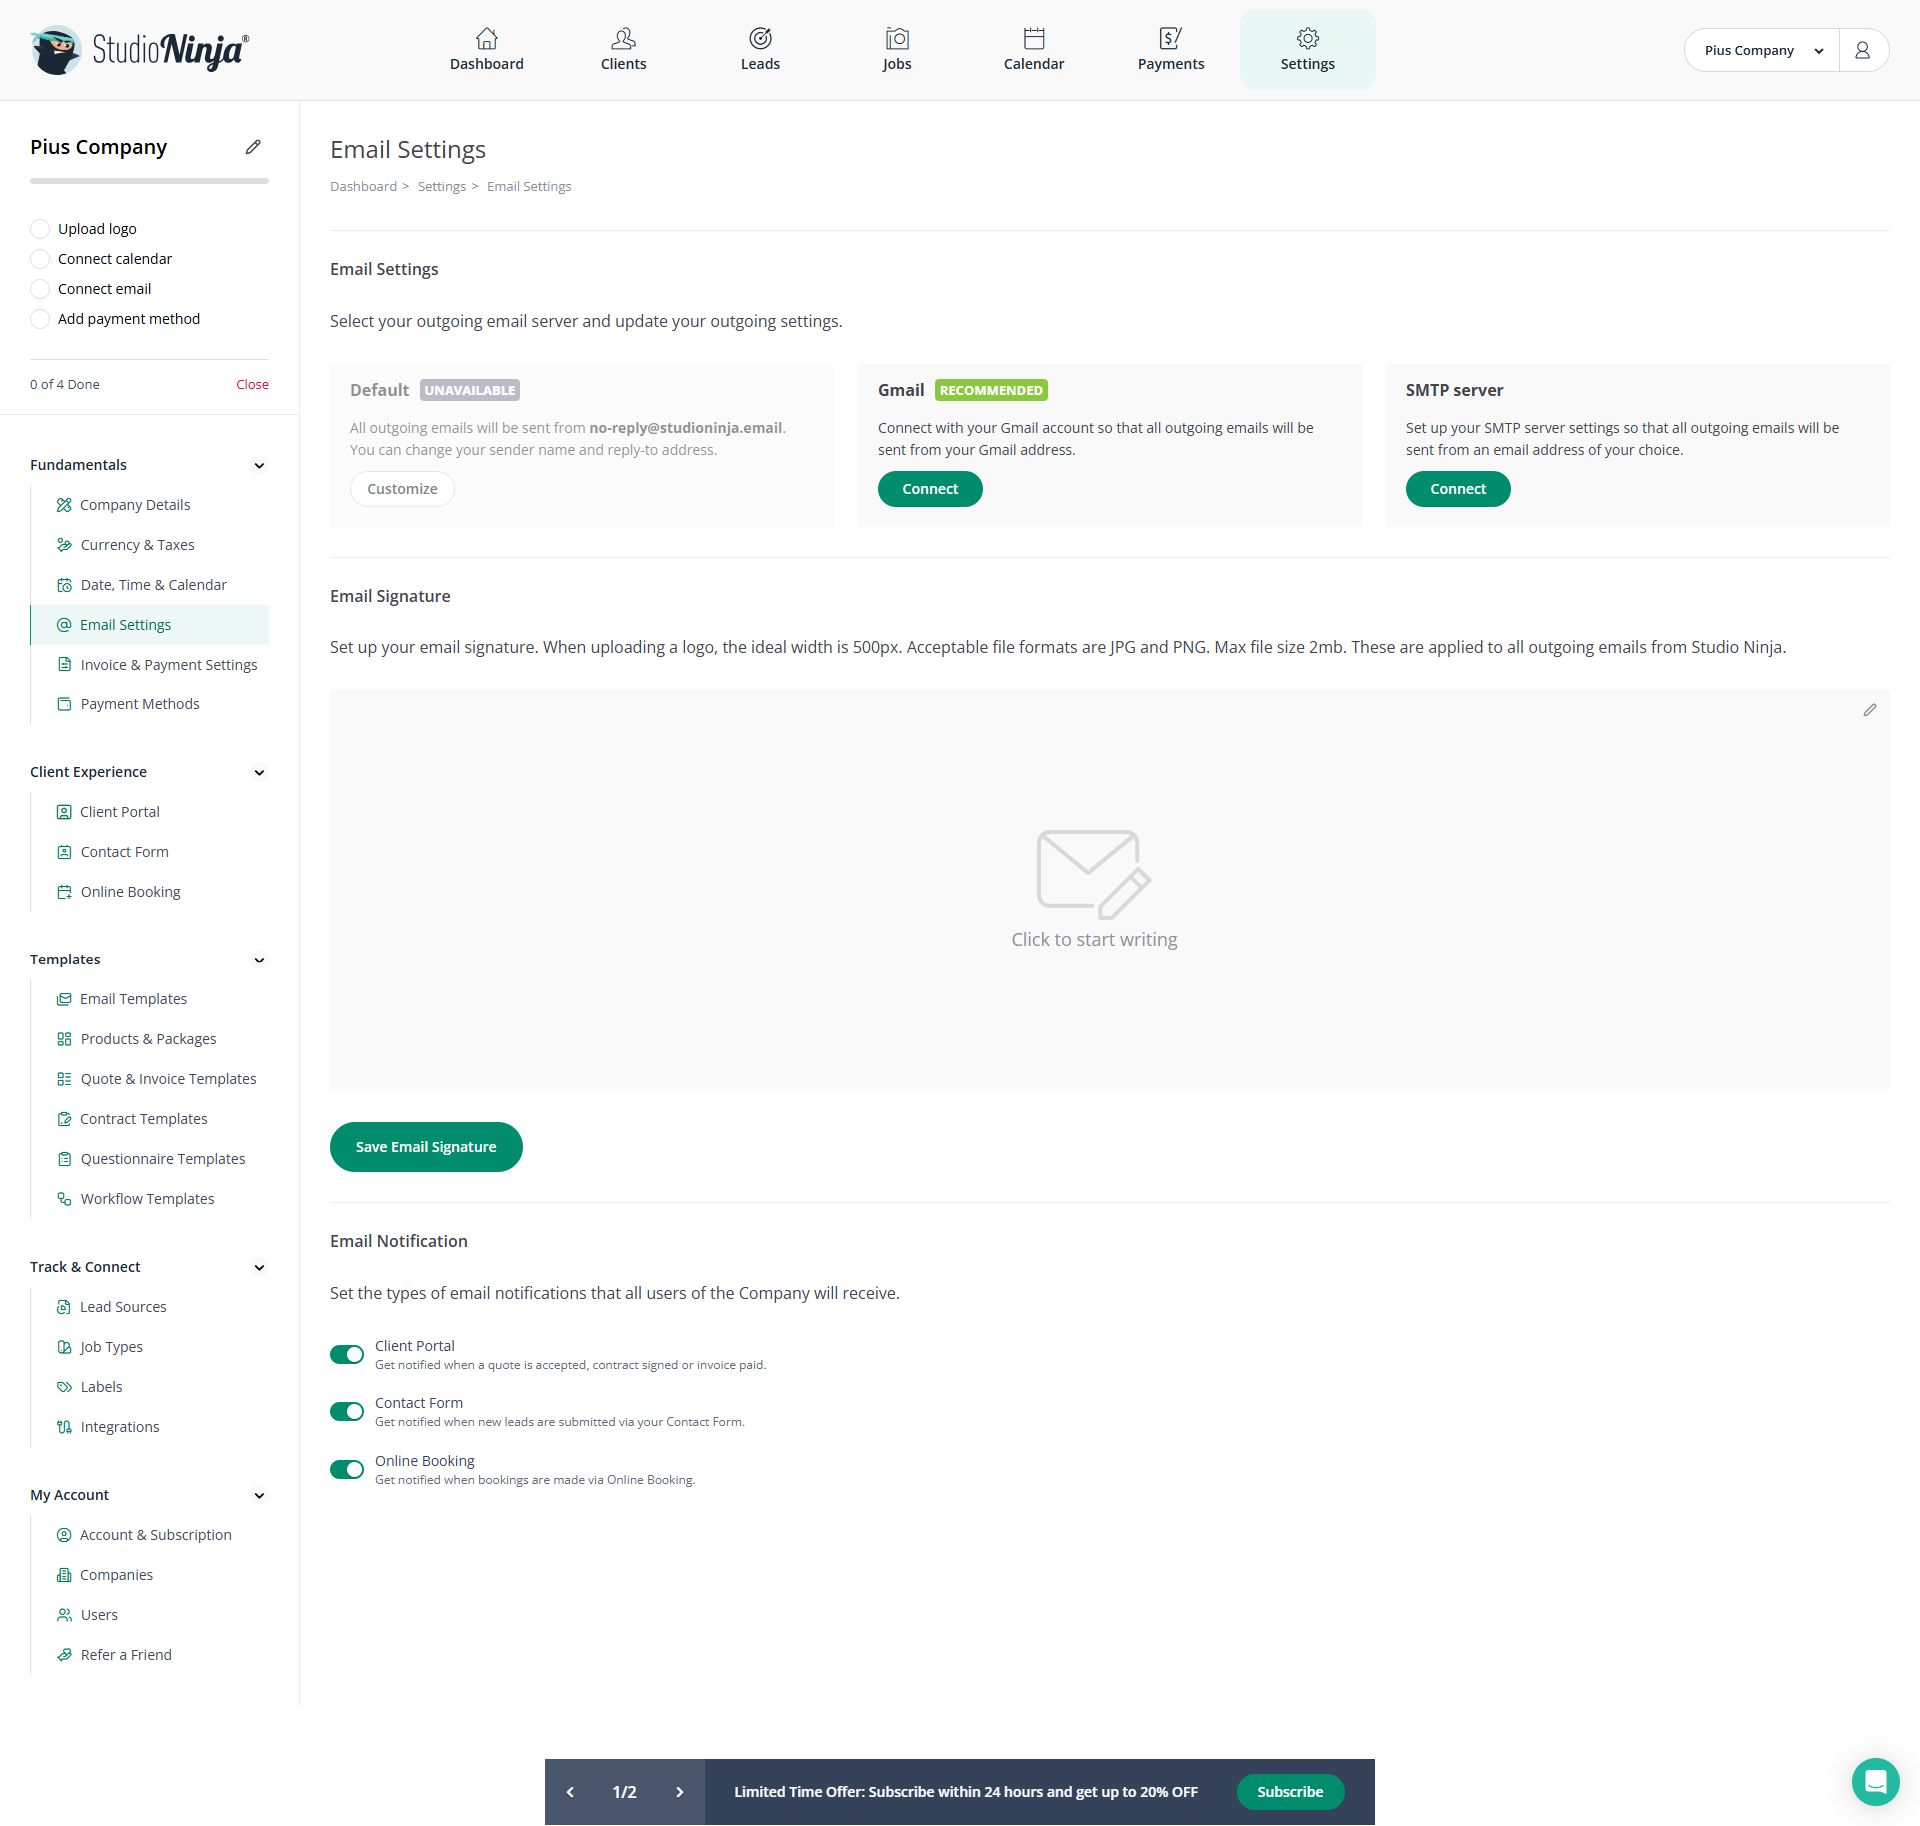
Task: Click Subscribe in the offer banner
Action: 1290,1792
